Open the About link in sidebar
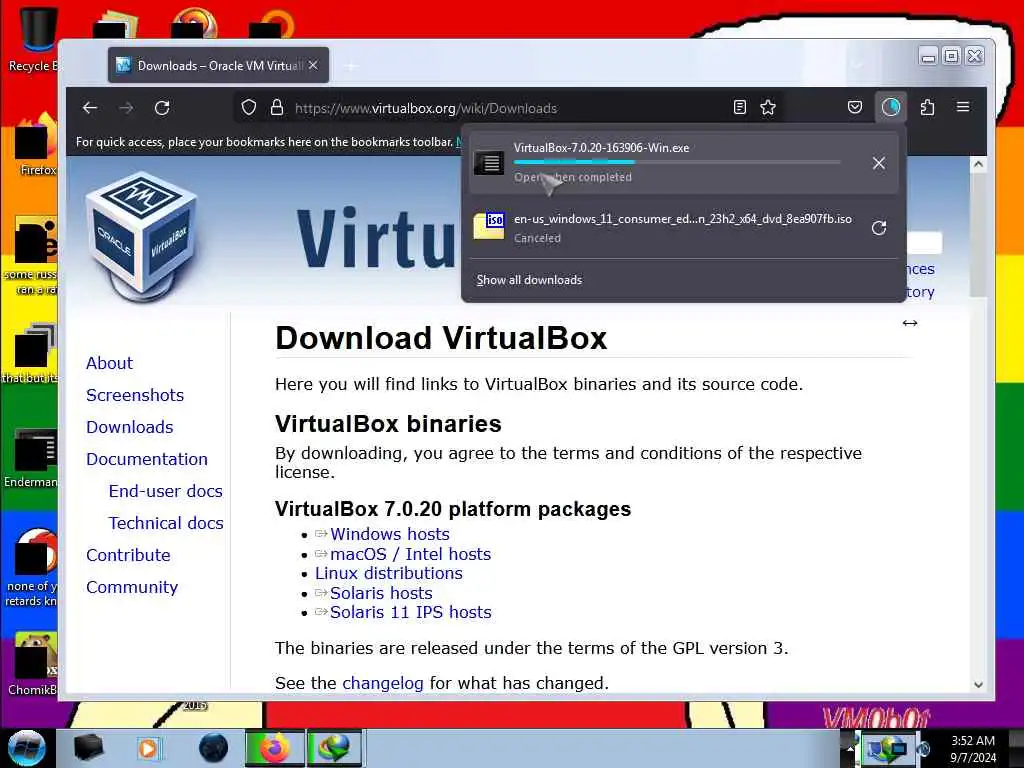 [x=109, y=363]
